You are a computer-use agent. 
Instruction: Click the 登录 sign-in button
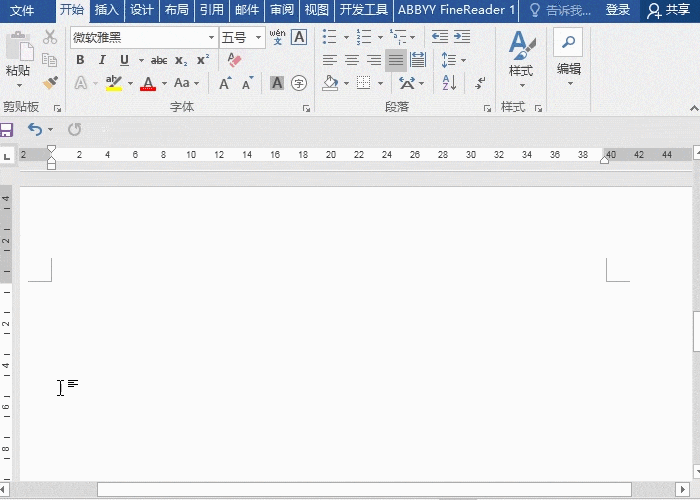tap(618, 10)
